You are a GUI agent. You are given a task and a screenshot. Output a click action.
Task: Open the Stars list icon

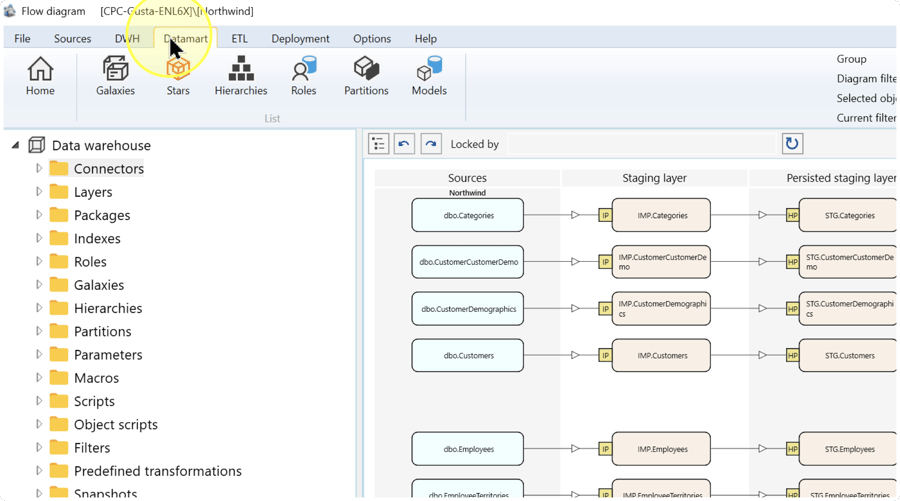coord(178,76)
